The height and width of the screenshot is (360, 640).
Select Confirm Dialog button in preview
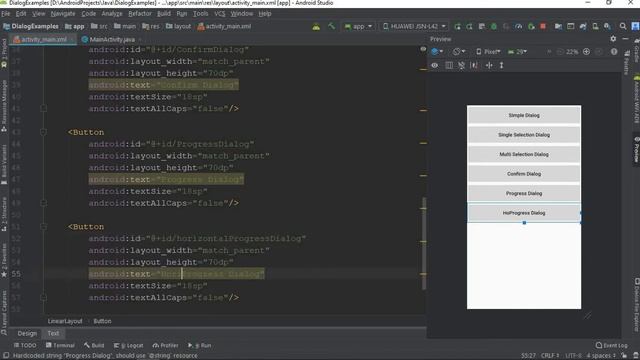(x=524, y=174)
